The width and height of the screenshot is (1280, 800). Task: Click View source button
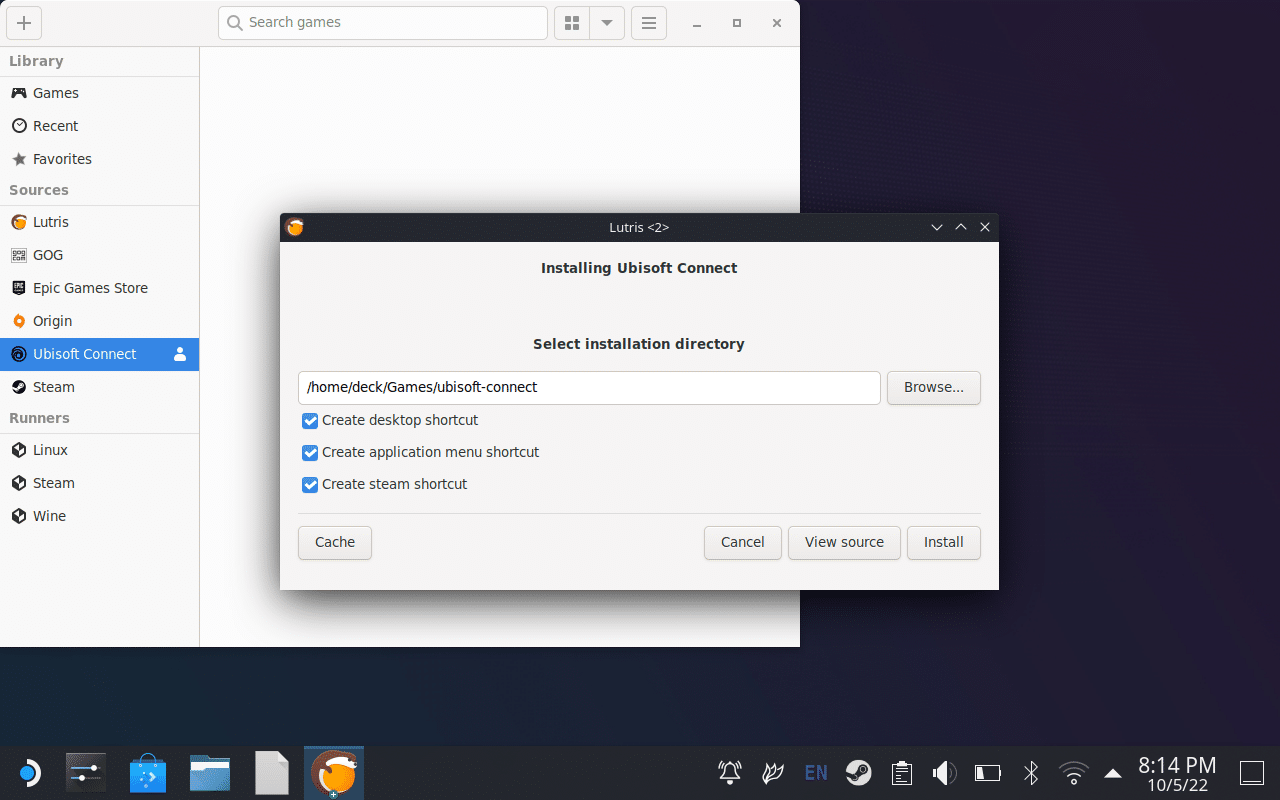844,543
